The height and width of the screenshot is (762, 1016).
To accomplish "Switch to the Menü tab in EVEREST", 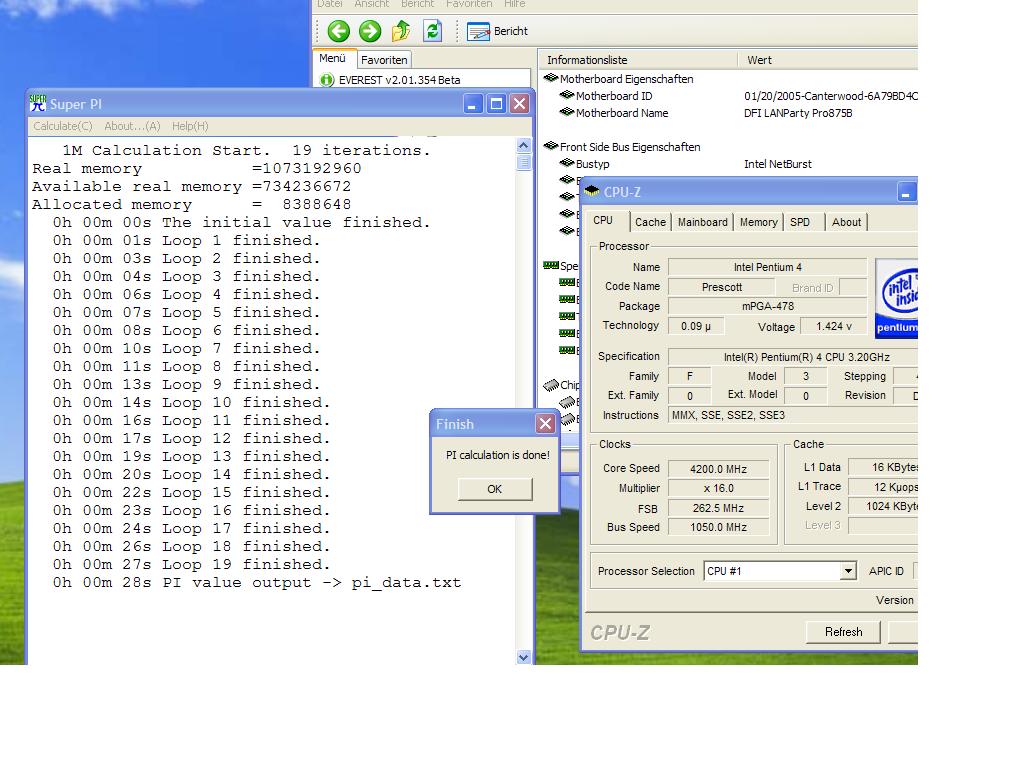I will [332, 58].
